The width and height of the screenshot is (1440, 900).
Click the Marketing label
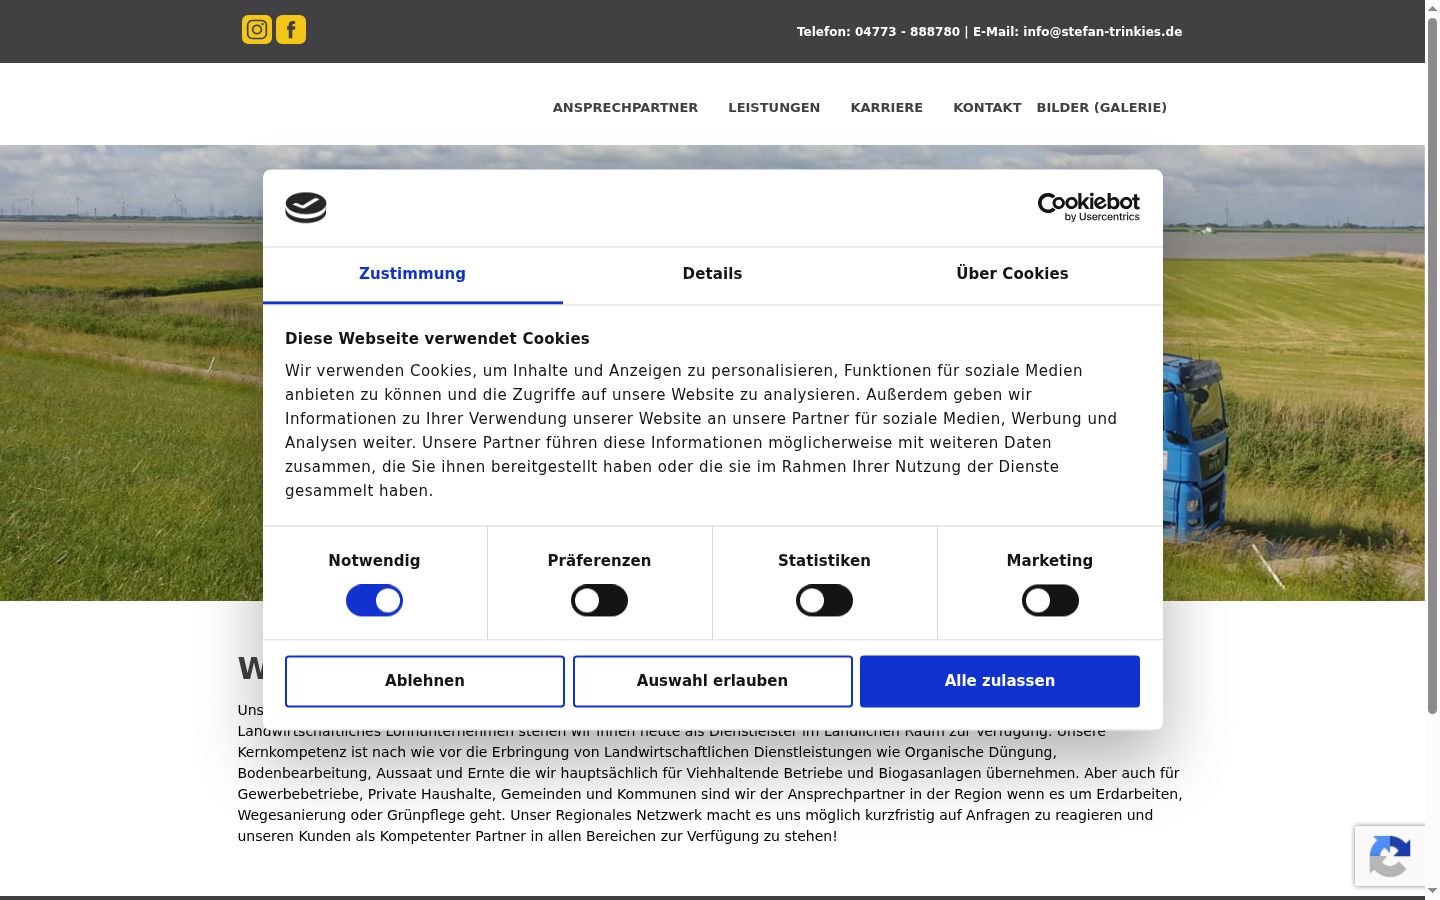(1050, 561)
